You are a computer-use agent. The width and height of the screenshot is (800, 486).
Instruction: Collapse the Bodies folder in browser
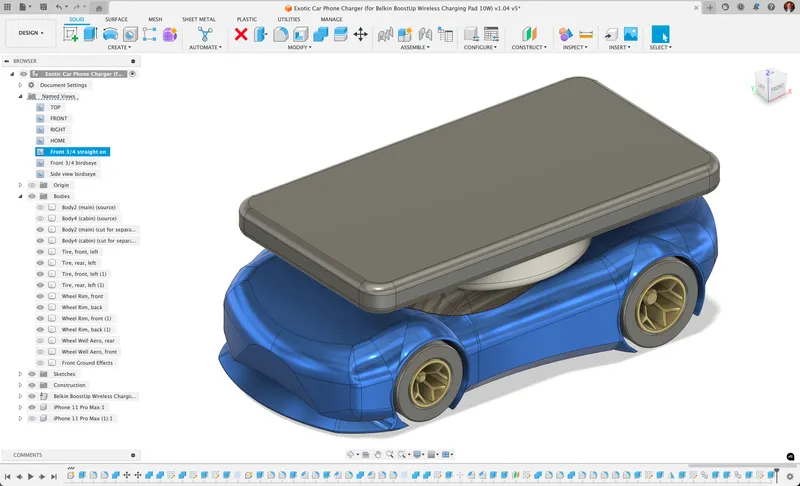[21, 196]
